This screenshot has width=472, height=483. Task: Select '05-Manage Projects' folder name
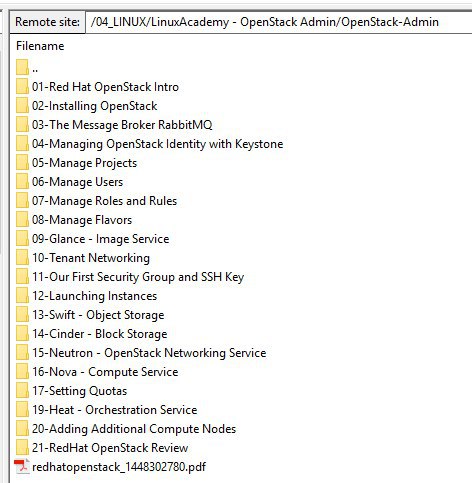[x=84, y=163]
